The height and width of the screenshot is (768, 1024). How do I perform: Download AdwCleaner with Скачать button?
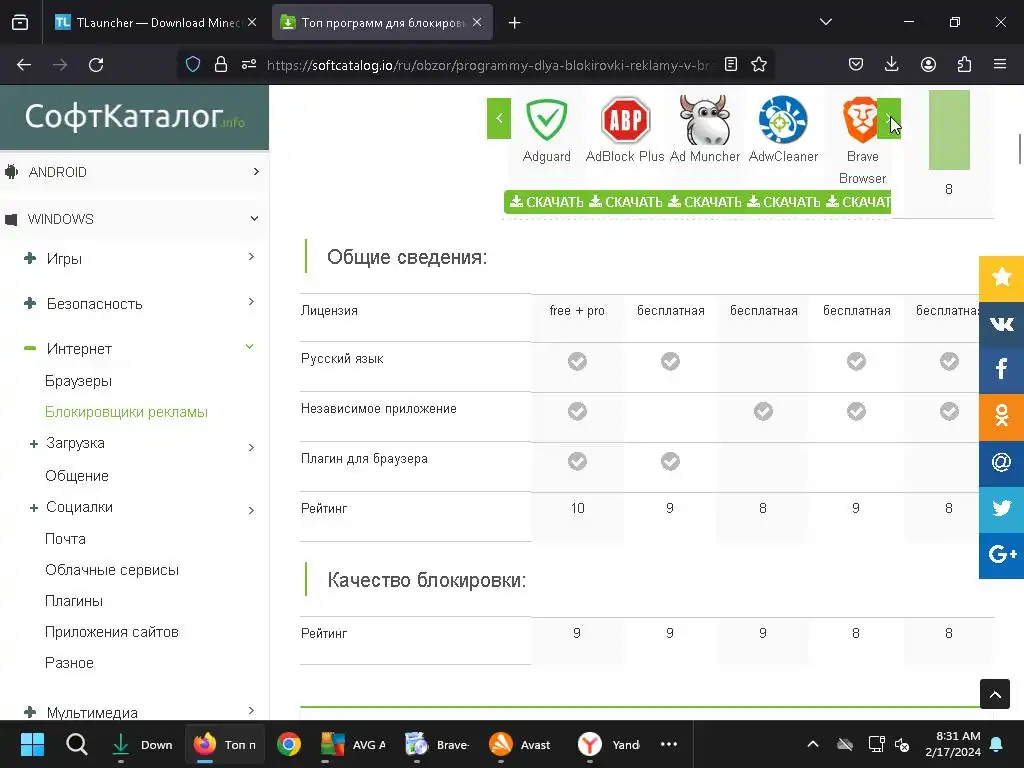(784, 202)
